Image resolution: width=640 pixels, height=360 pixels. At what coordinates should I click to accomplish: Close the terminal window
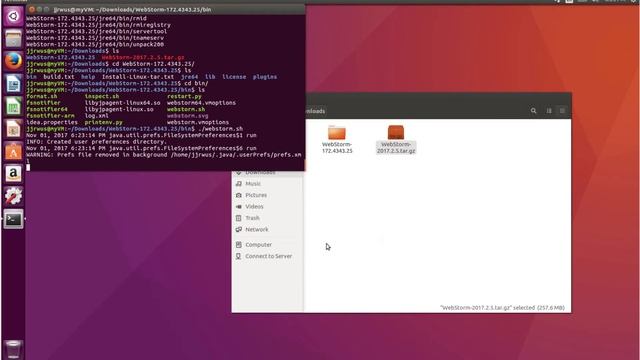31,9
